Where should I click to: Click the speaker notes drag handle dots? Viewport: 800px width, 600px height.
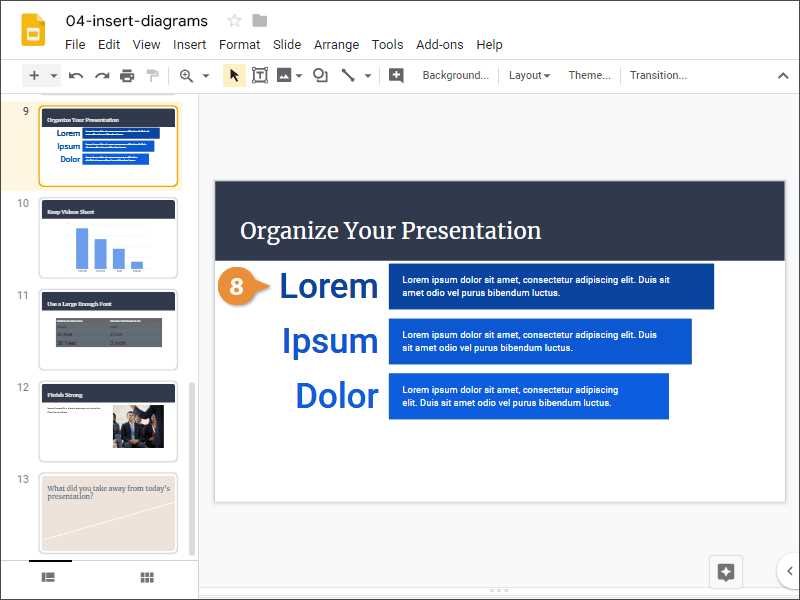tap(498, 590)
